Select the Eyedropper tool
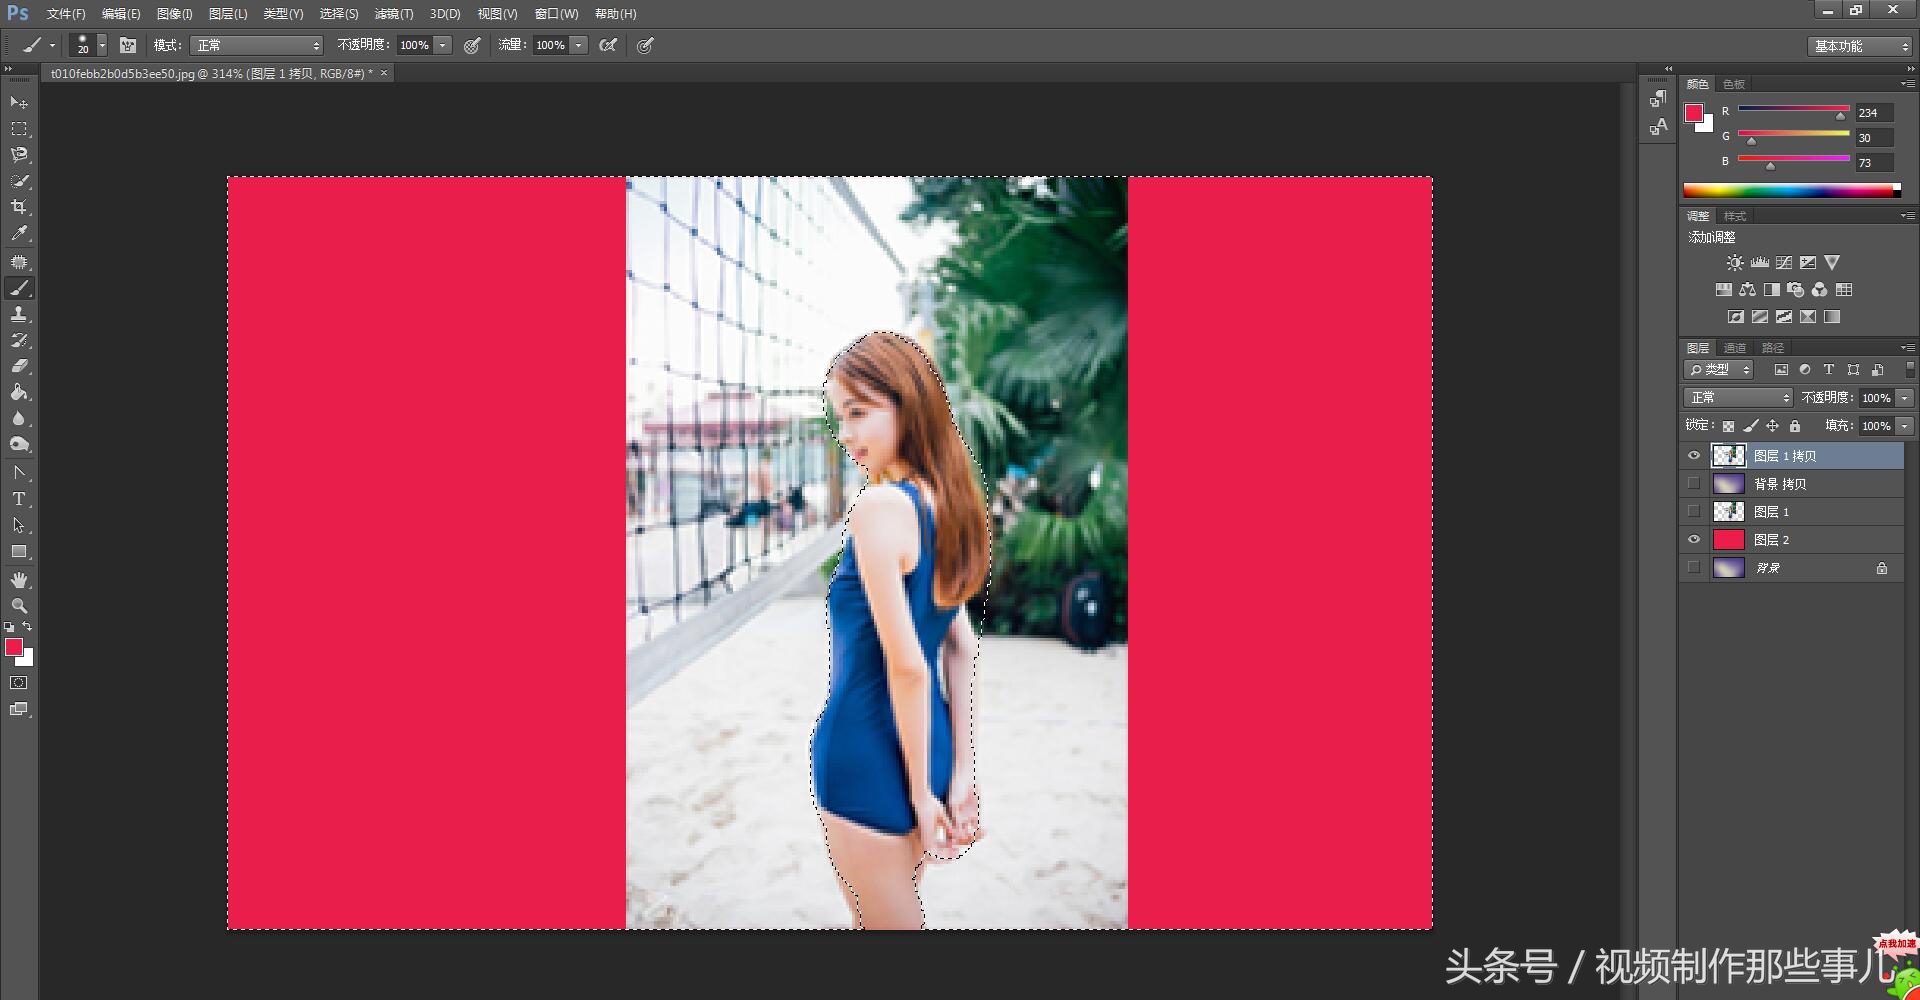Viewport: 1920px width, 1000px height. click(19, 233)
